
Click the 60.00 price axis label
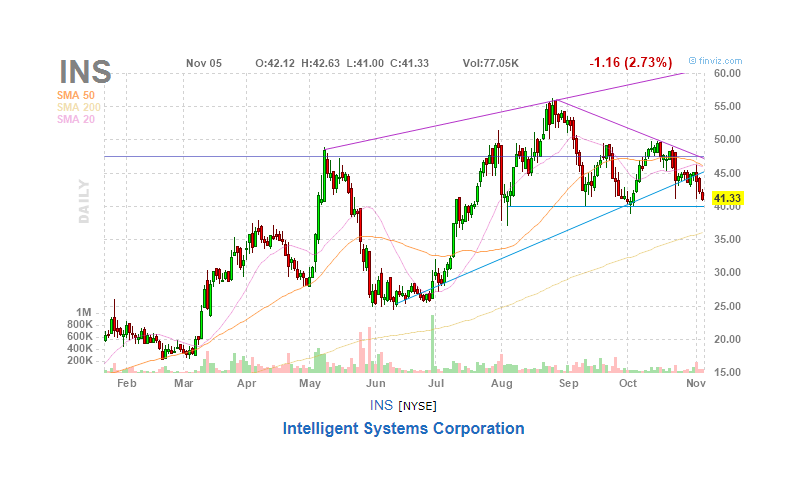point(727,73)
